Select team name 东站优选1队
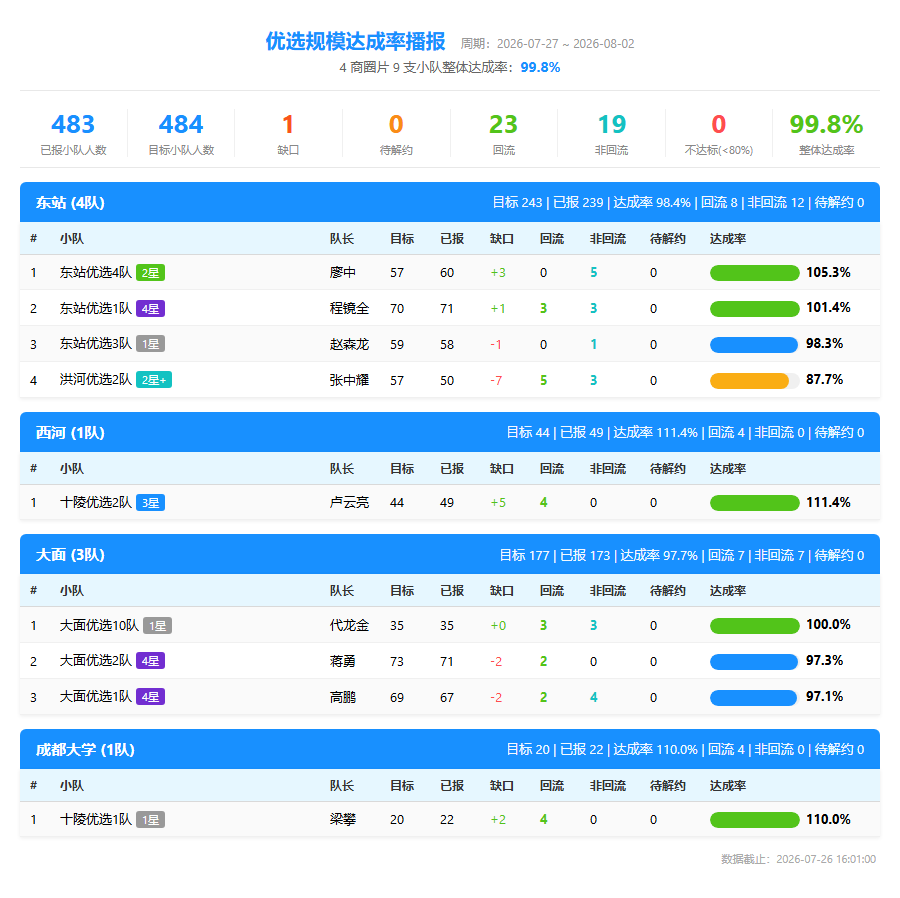Viewport: 900px width, 898px height. tap(96, 309)
